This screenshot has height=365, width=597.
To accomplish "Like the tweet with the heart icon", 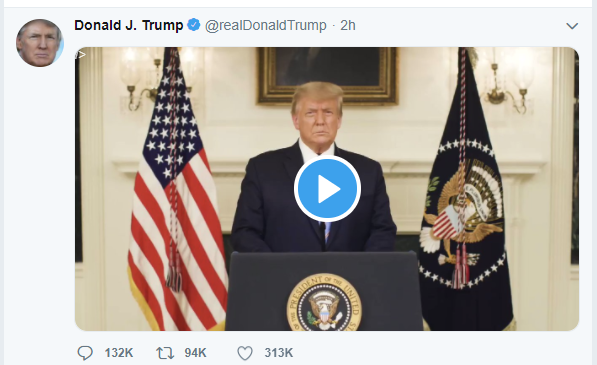I will [x=245, y=353].
